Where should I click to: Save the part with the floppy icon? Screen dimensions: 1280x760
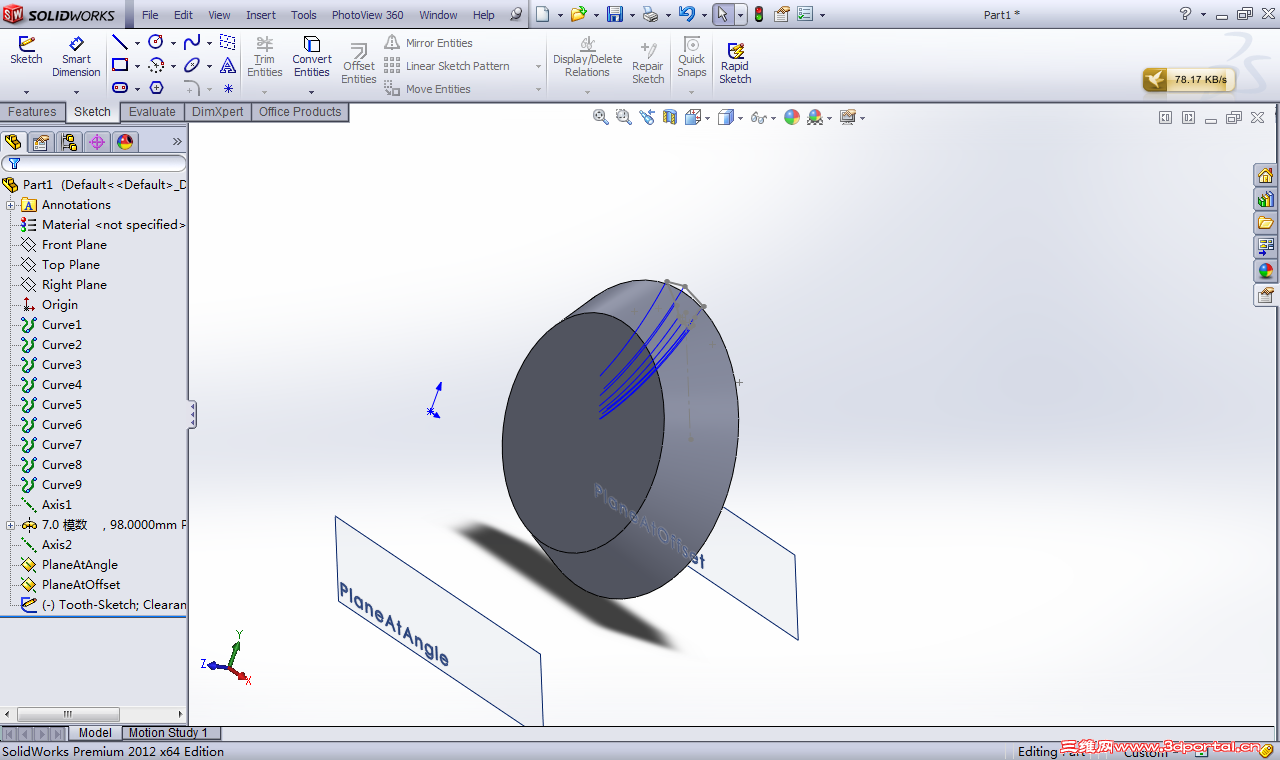615,14
